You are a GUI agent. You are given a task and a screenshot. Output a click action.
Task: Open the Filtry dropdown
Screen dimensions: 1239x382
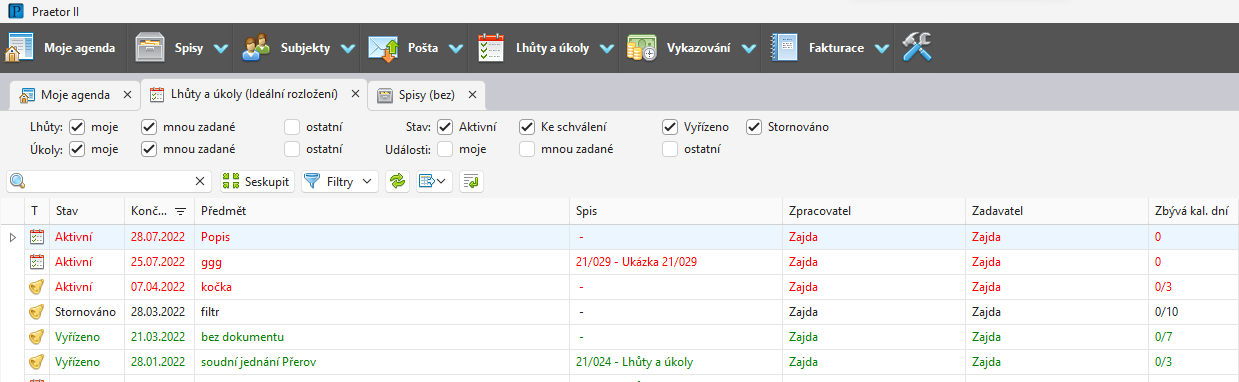point(340,181)
